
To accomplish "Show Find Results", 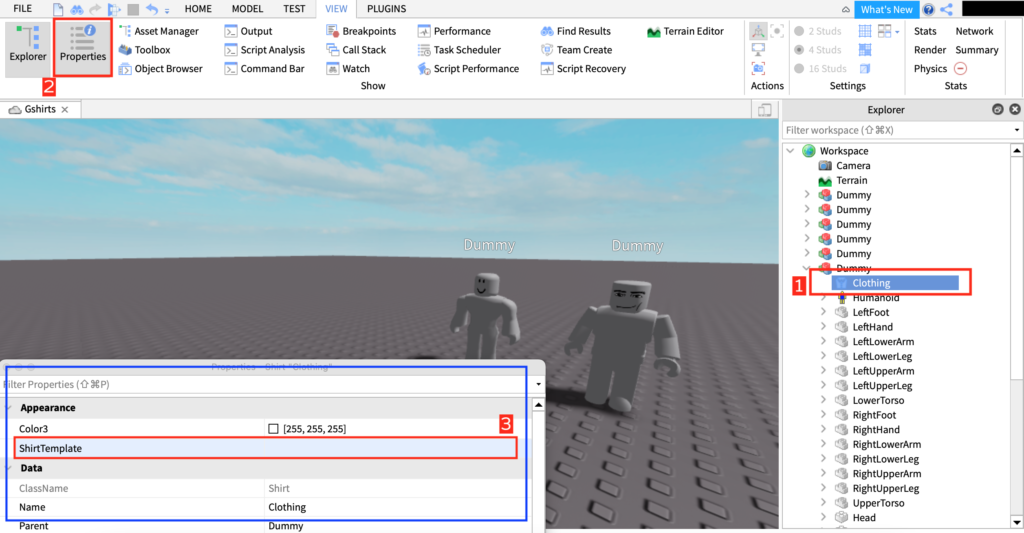I will point(575,31).
